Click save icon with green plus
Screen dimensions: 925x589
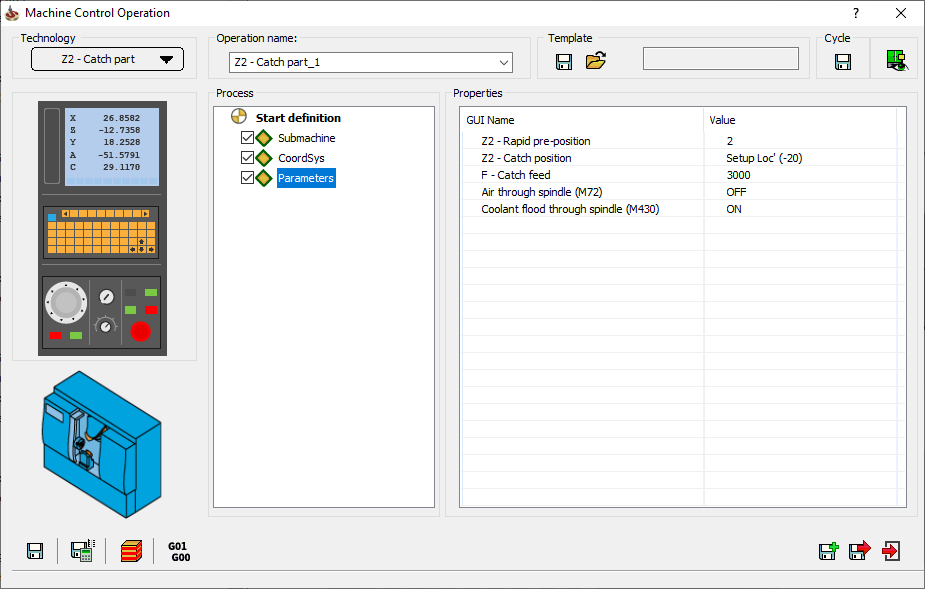828,551
